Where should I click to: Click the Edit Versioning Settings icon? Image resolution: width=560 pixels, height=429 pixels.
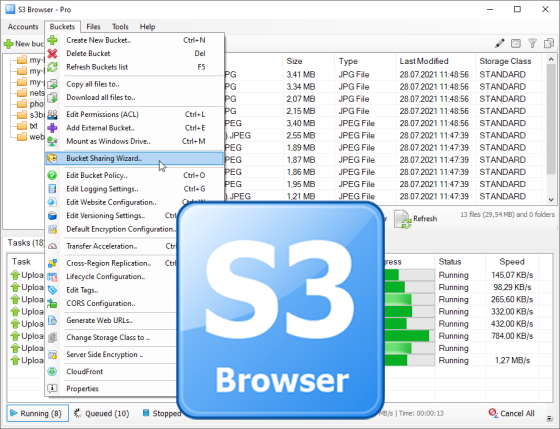coord(52,216)
